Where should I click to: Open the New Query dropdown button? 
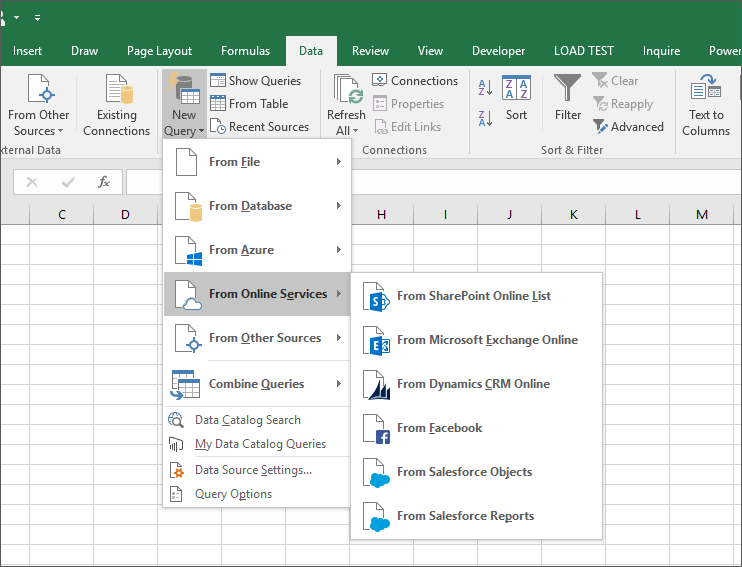coord(184,104)
